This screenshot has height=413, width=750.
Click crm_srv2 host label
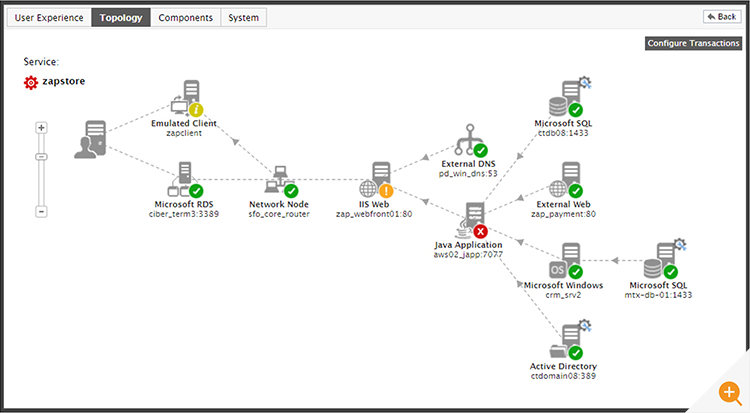point(563,295)
